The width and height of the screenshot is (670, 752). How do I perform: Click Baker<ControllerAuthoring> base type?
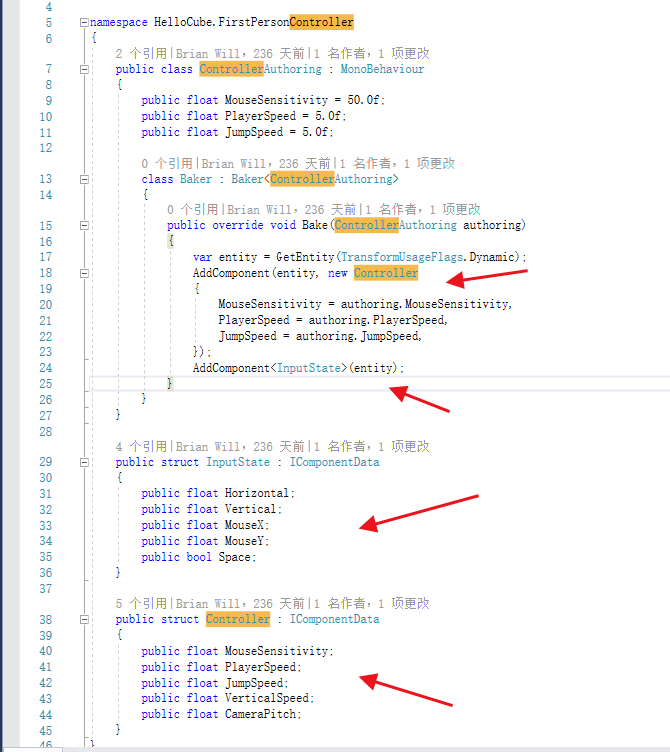pos(315,179)
